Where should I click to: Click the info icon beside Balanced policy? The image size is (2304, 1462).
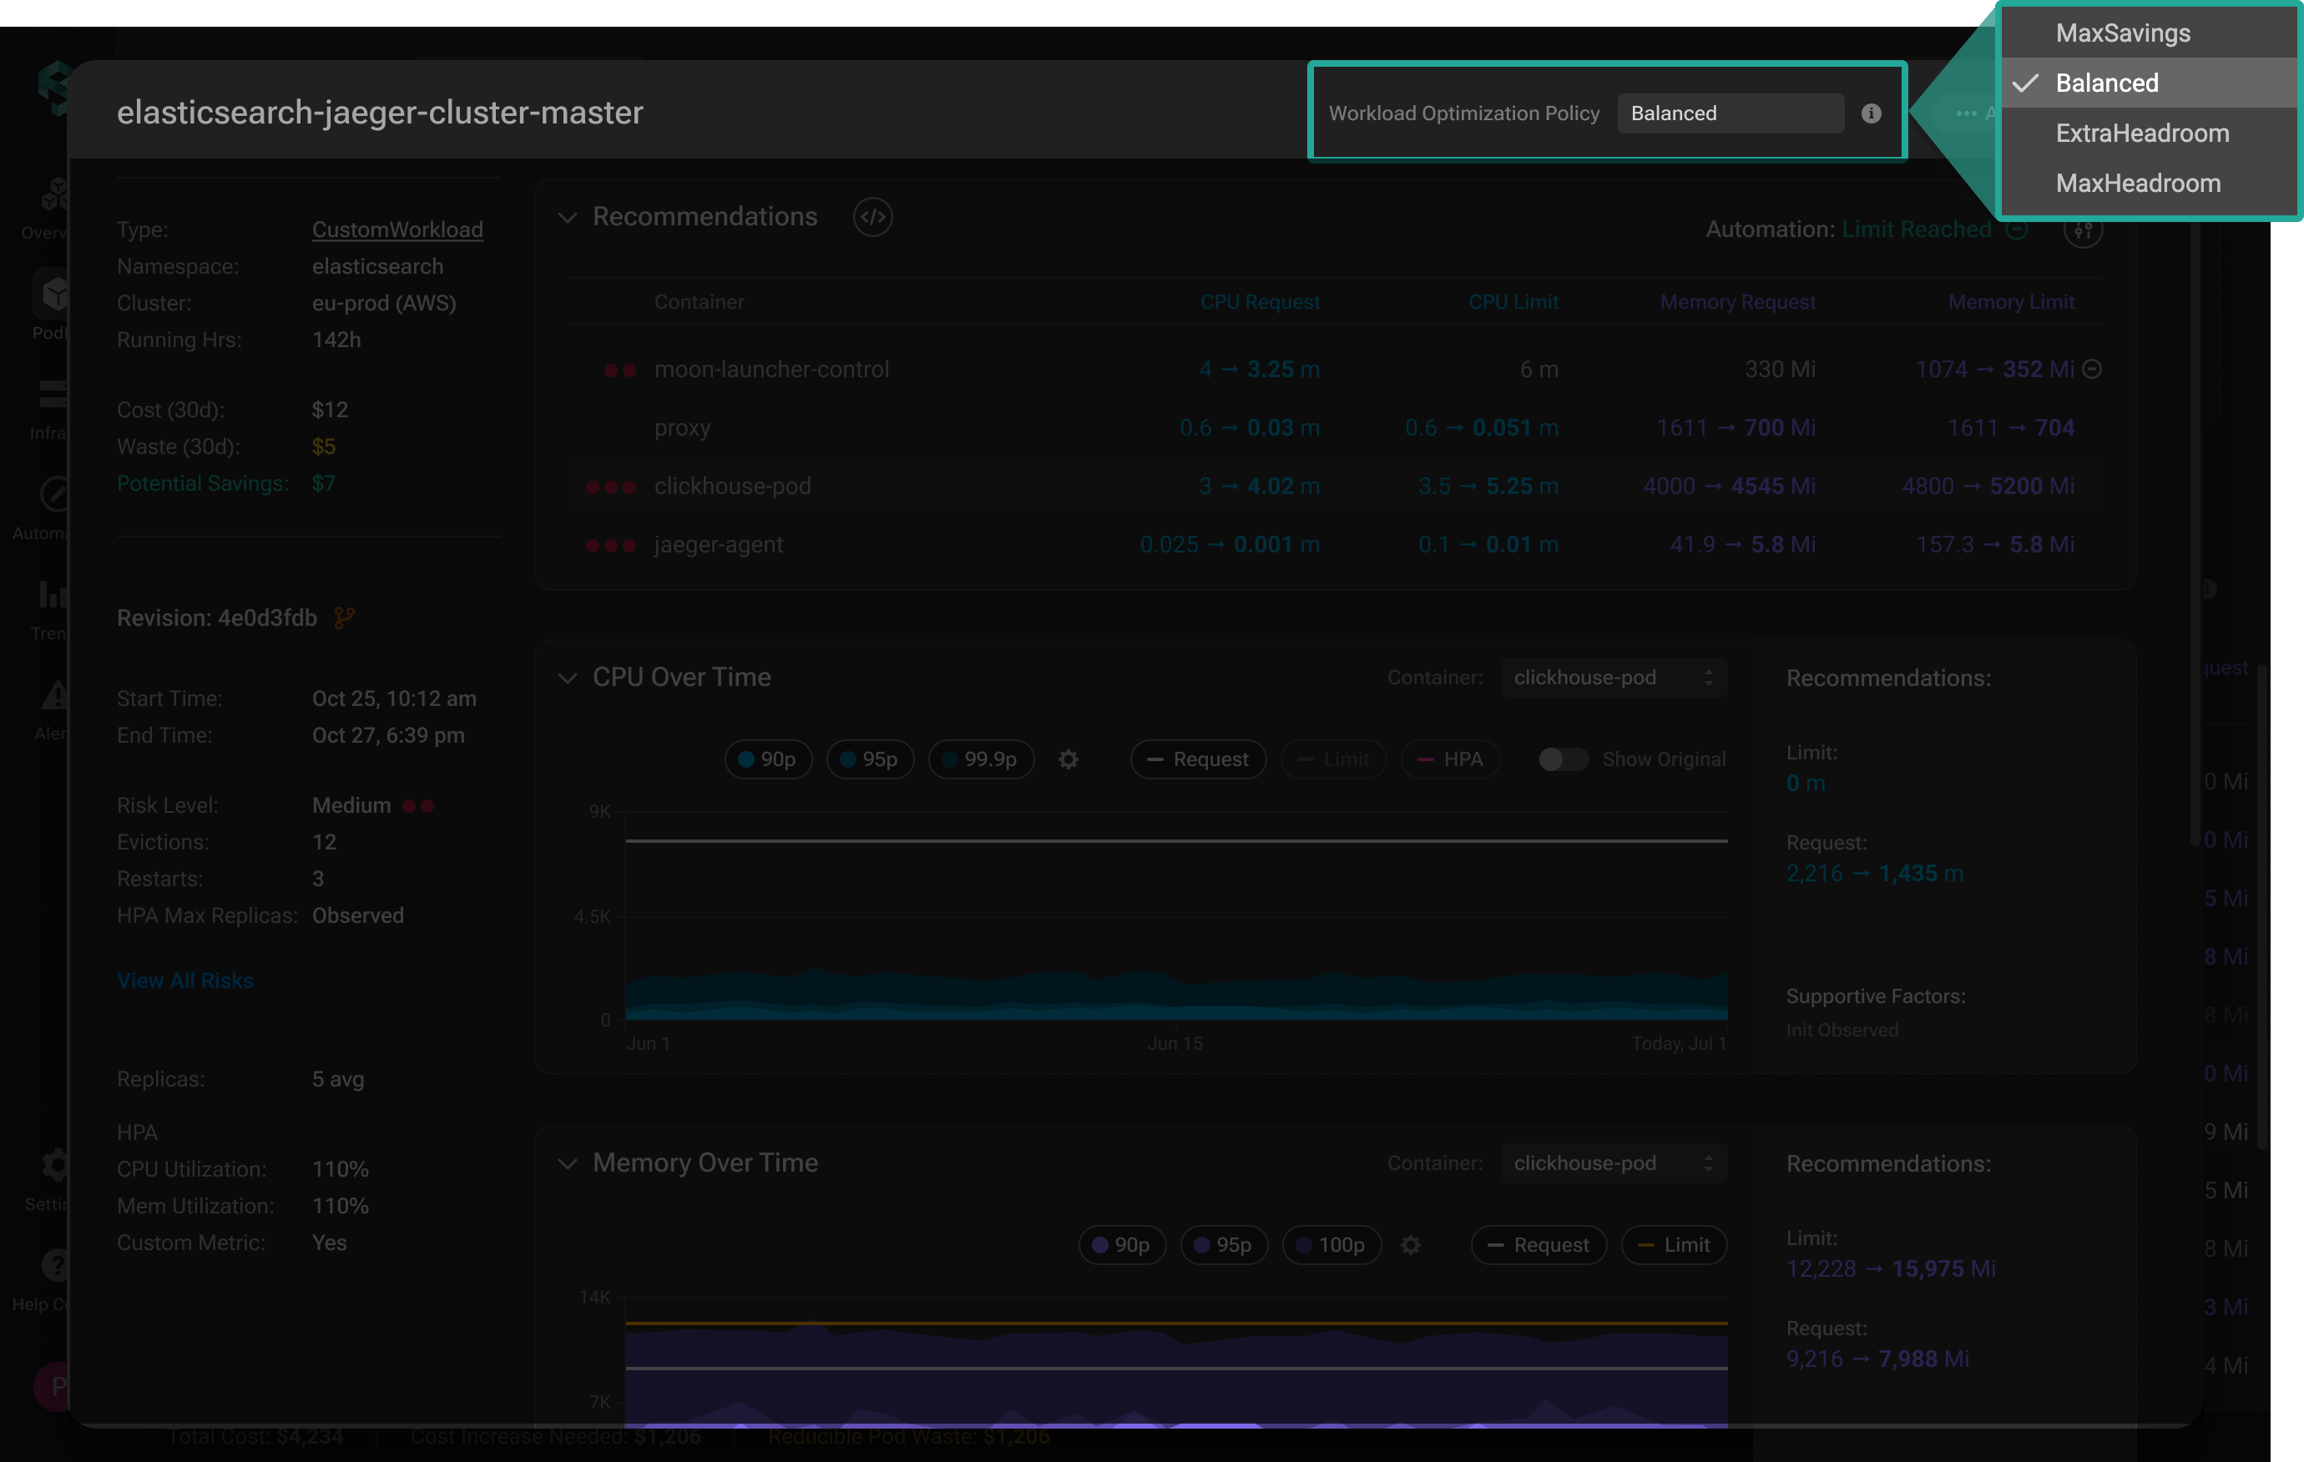[x=1871, y=113]
